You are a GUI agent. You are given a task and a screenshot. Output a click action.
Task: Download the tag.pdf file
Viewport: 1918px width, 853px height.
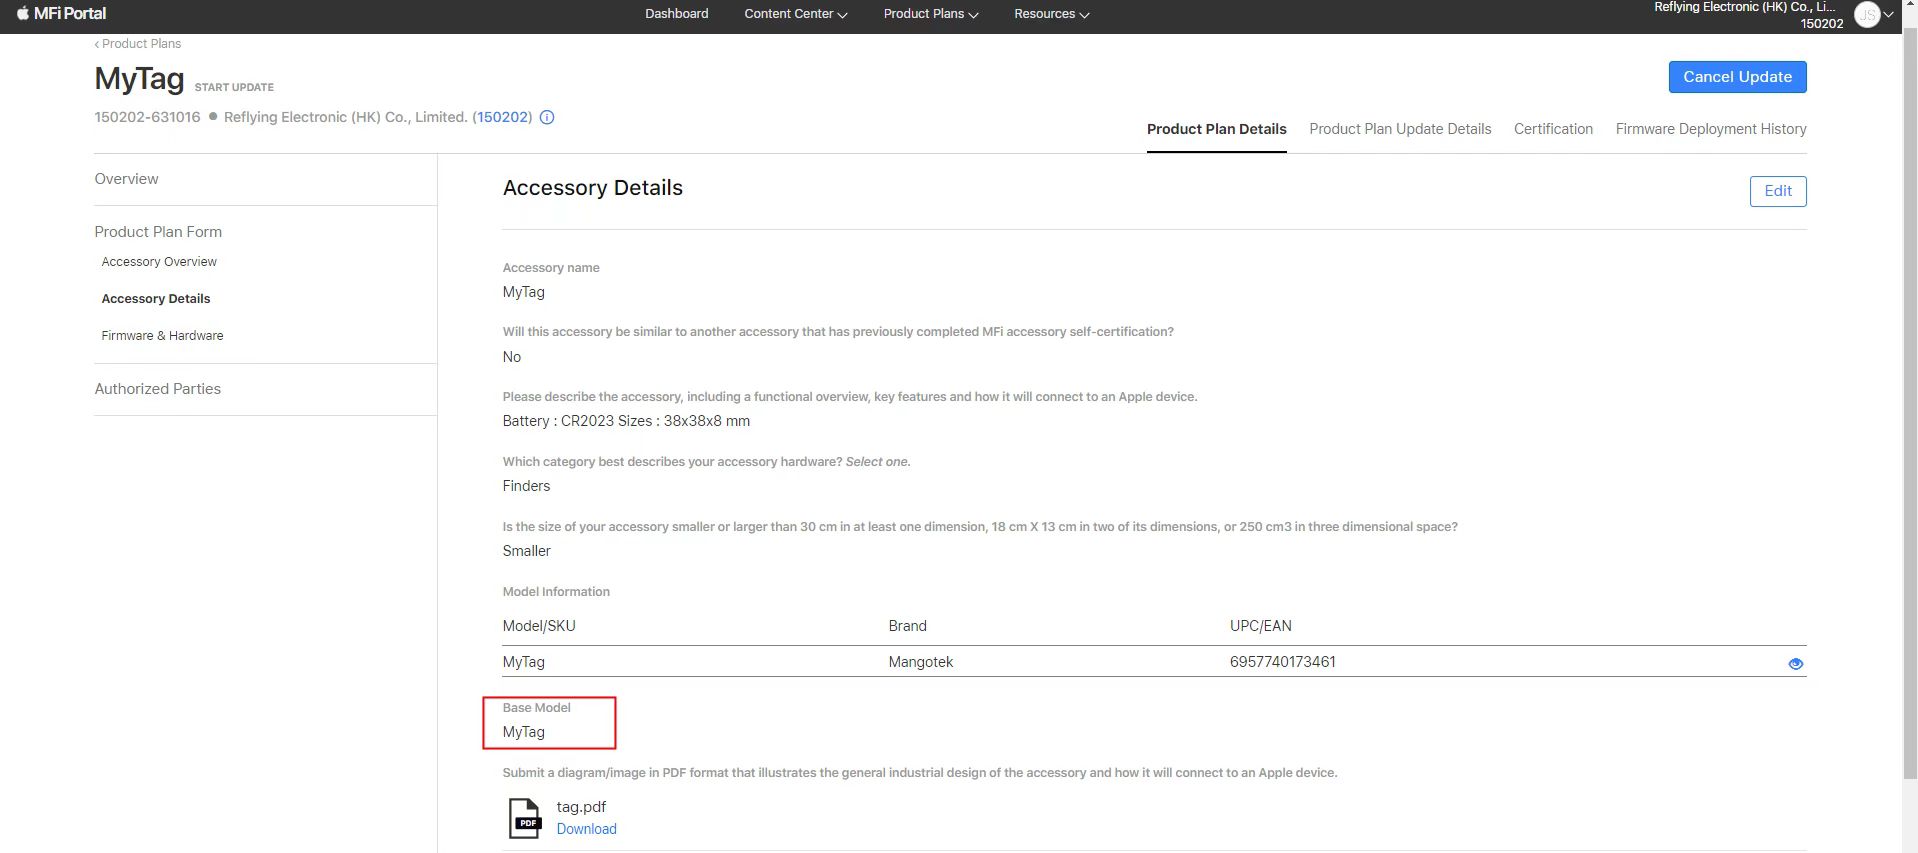pyautogui.click(x=586, y=829)
